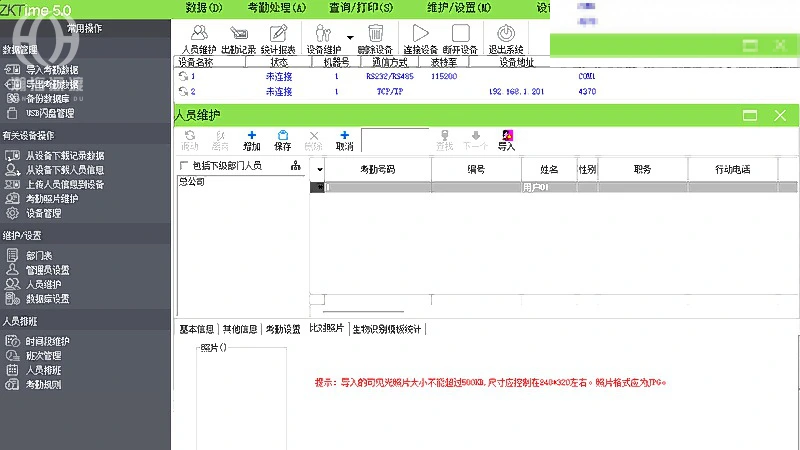800x450 pixels.
Task: Click the grid's horizontal scrollbar
Action: click(363, 311)
